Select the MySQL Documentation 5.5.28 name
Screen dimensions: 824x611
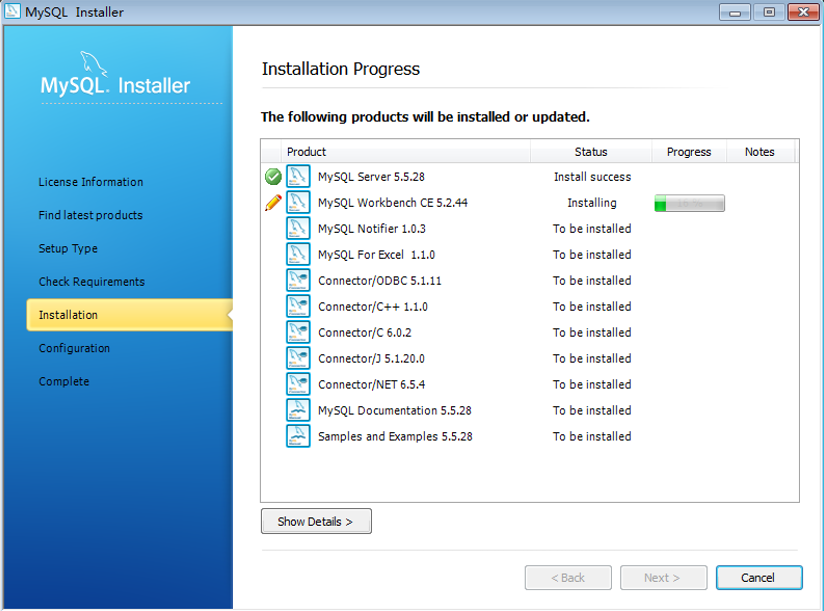pyautogui.click(x=395, y=410)
